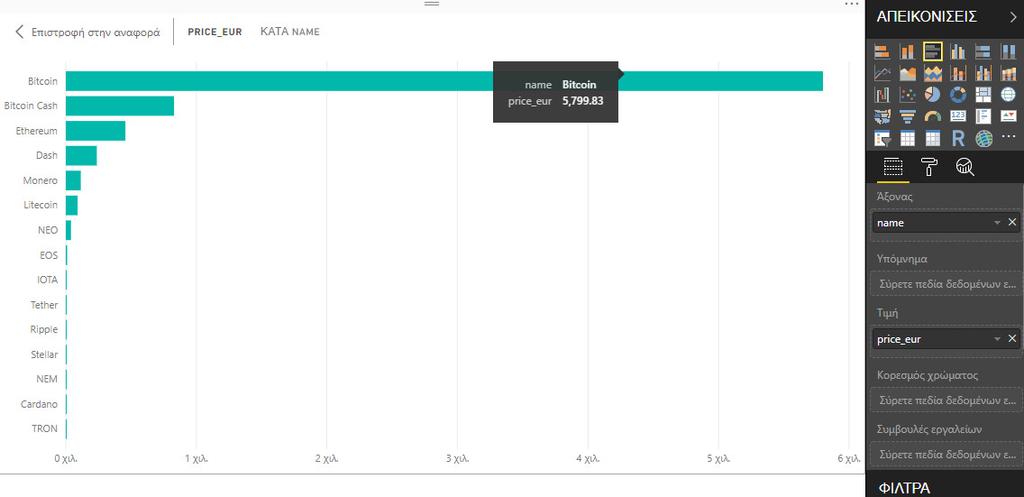This screenshot has height=497, width=1024.
Task: Select the Slicer visual
Action: point(882,138)
